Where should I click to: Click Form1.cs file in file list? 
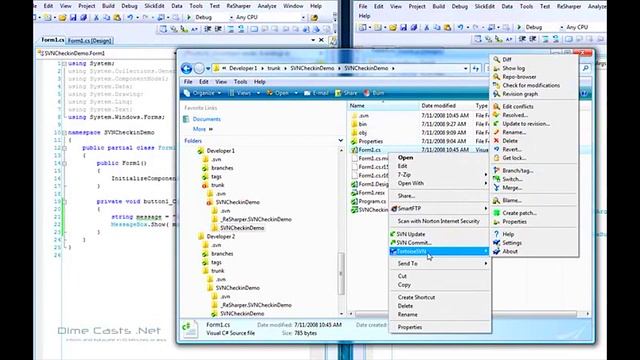(x=369, y=150)
